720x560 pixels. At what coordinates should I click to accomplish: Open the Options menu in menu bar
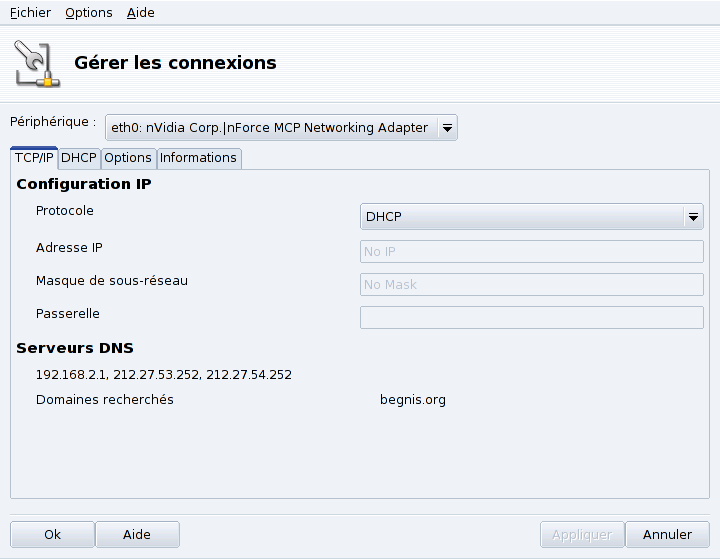point(89,13)
